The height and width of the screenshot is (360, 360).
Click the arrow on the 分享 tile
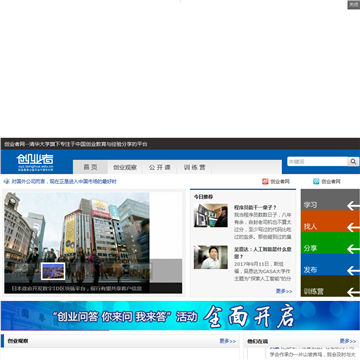[353, 249]
